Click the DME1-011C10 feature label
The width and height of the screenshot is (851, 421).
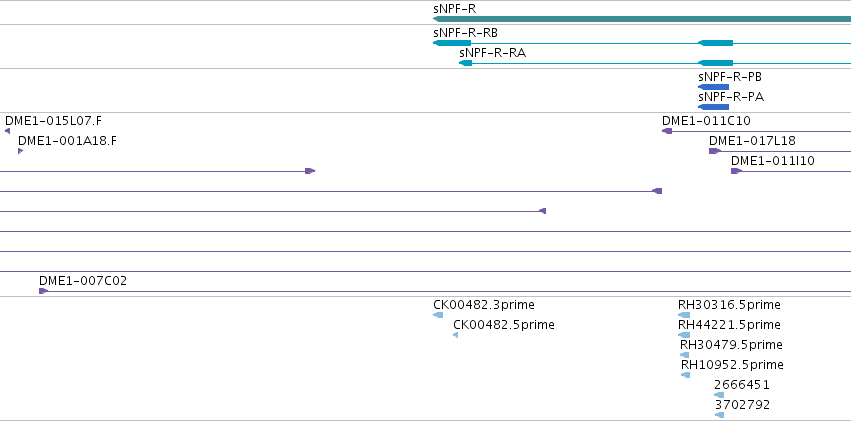706,121
